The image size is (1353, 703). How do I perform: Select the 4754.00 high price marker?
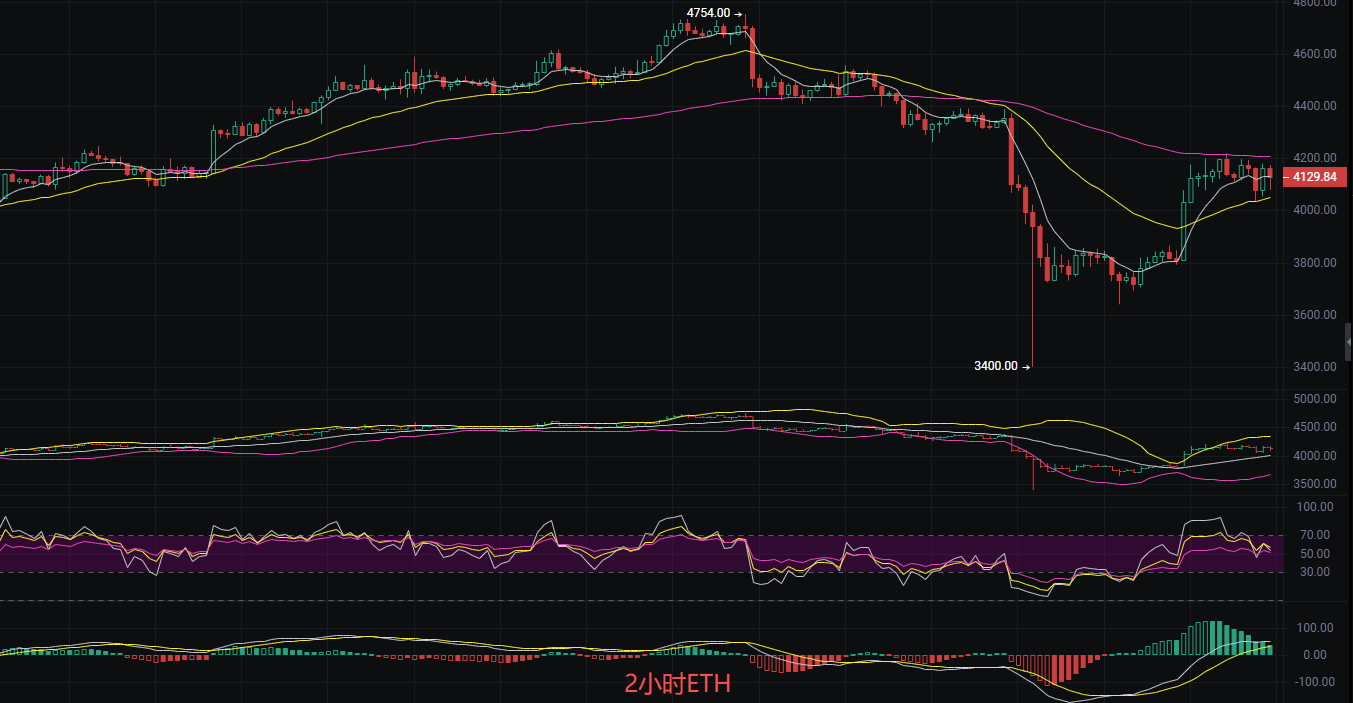(710, 14)
